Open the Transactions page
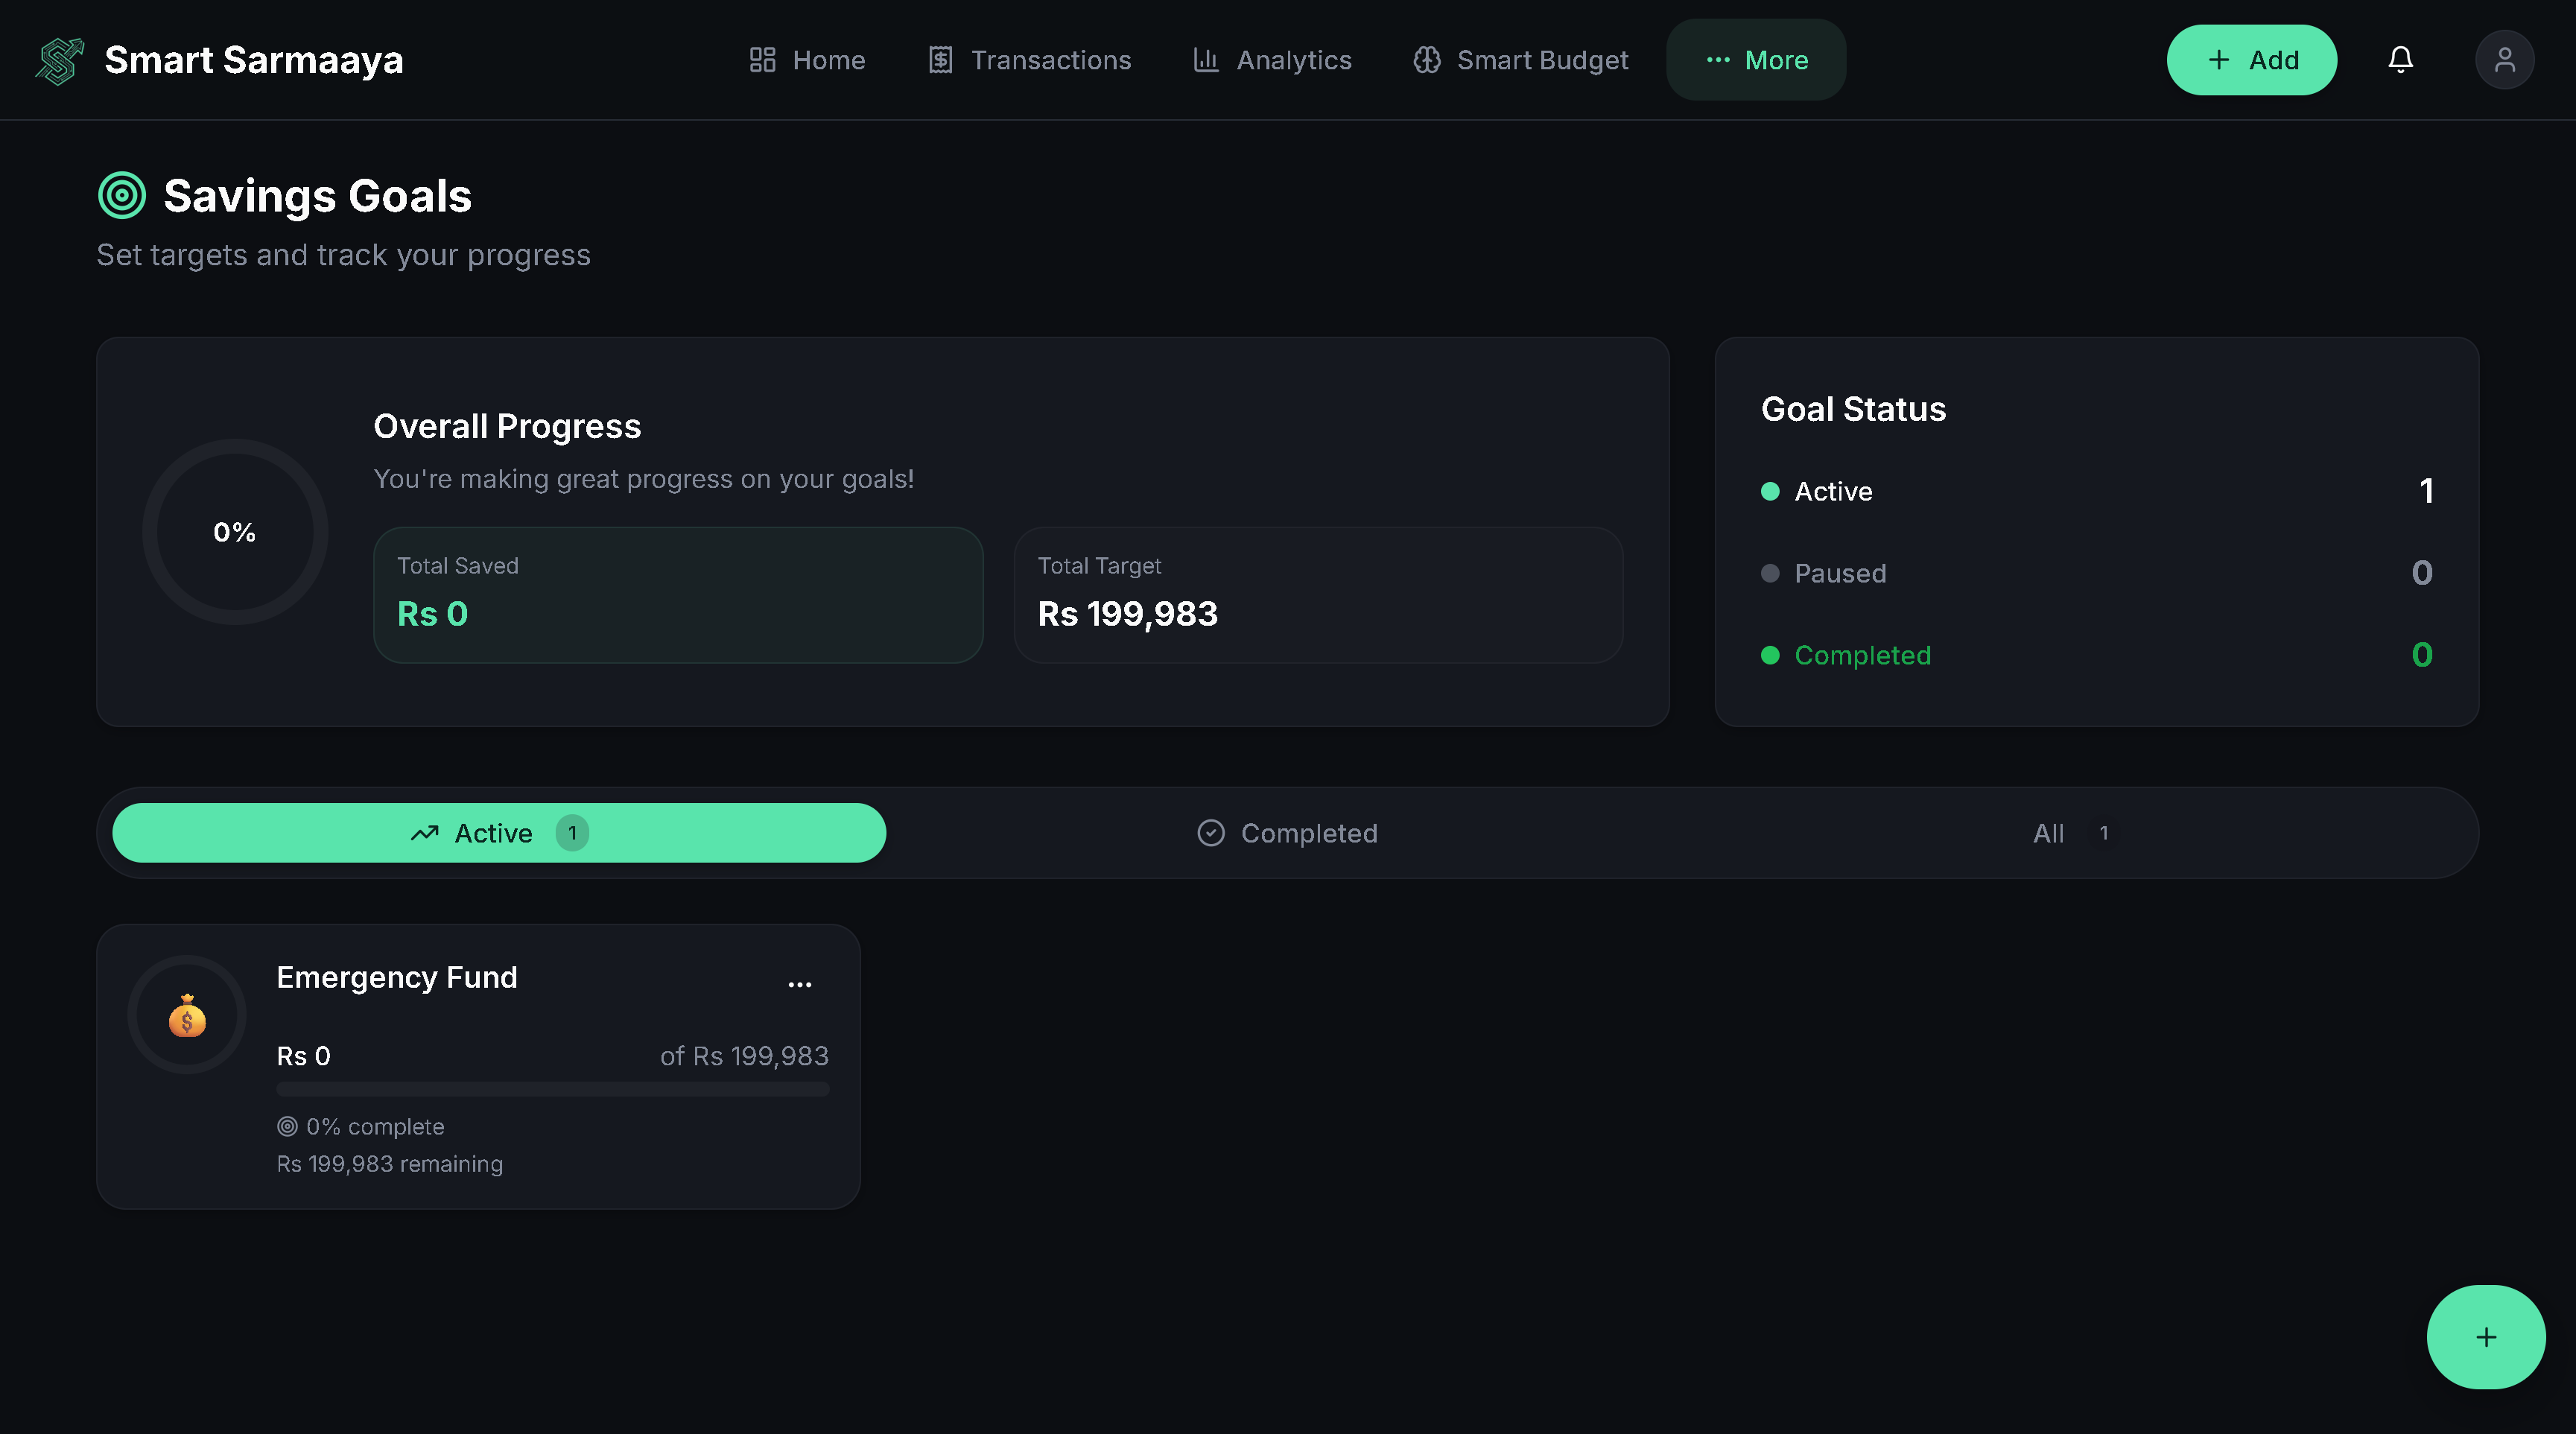Viewport: 2576px width, 1434px height. coord(1030,60)
